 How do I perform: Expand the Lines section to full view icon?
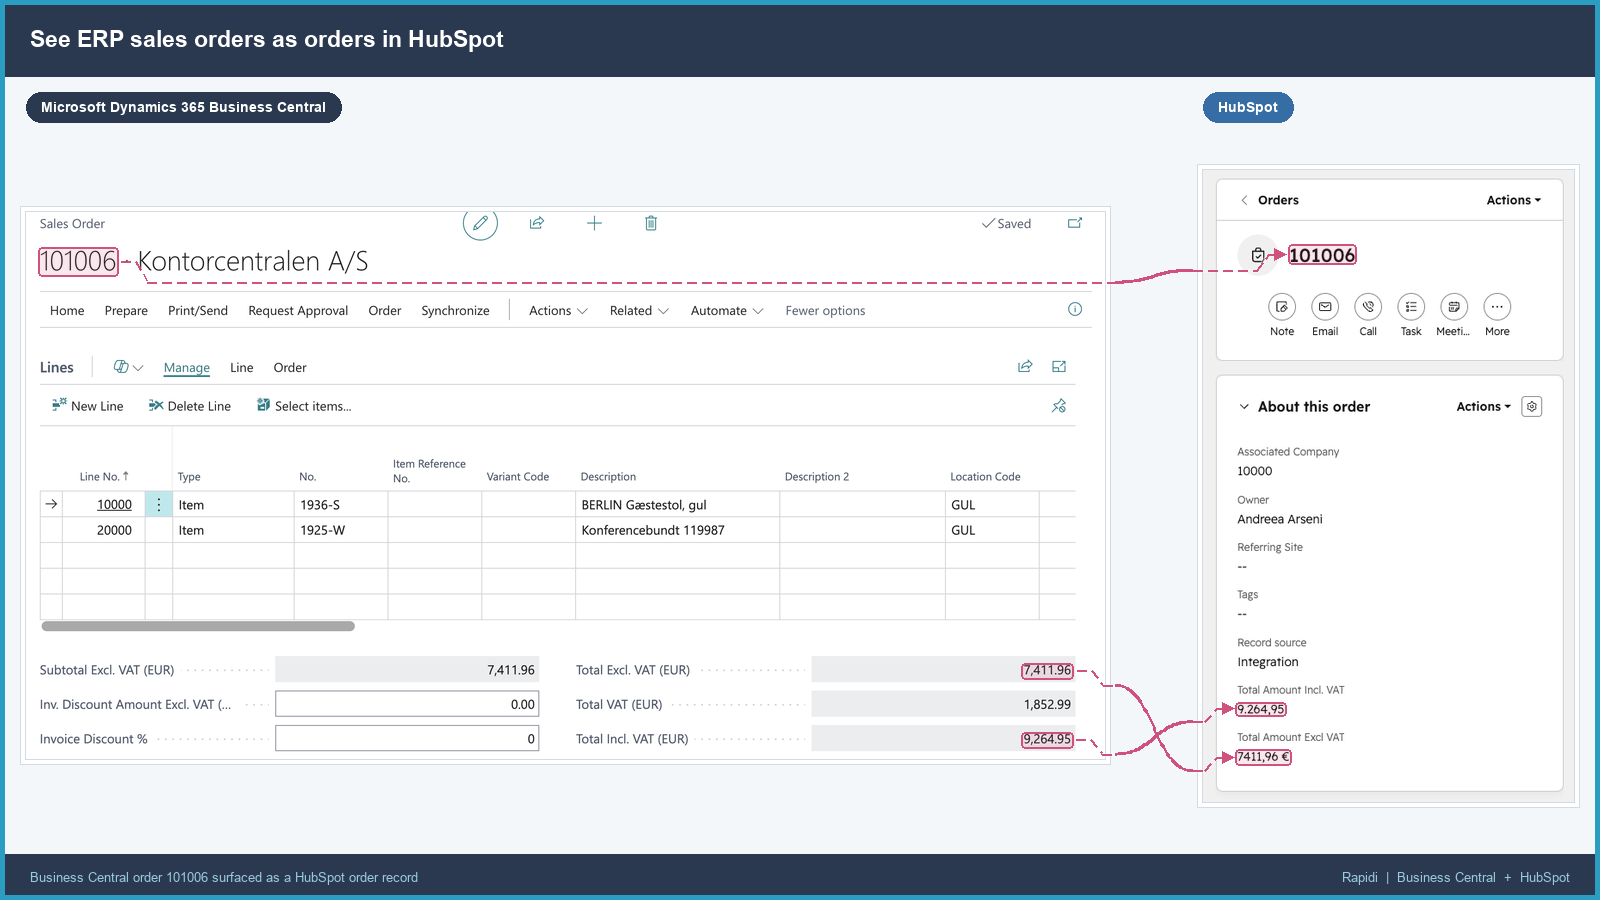click(x=1059, y=367)
